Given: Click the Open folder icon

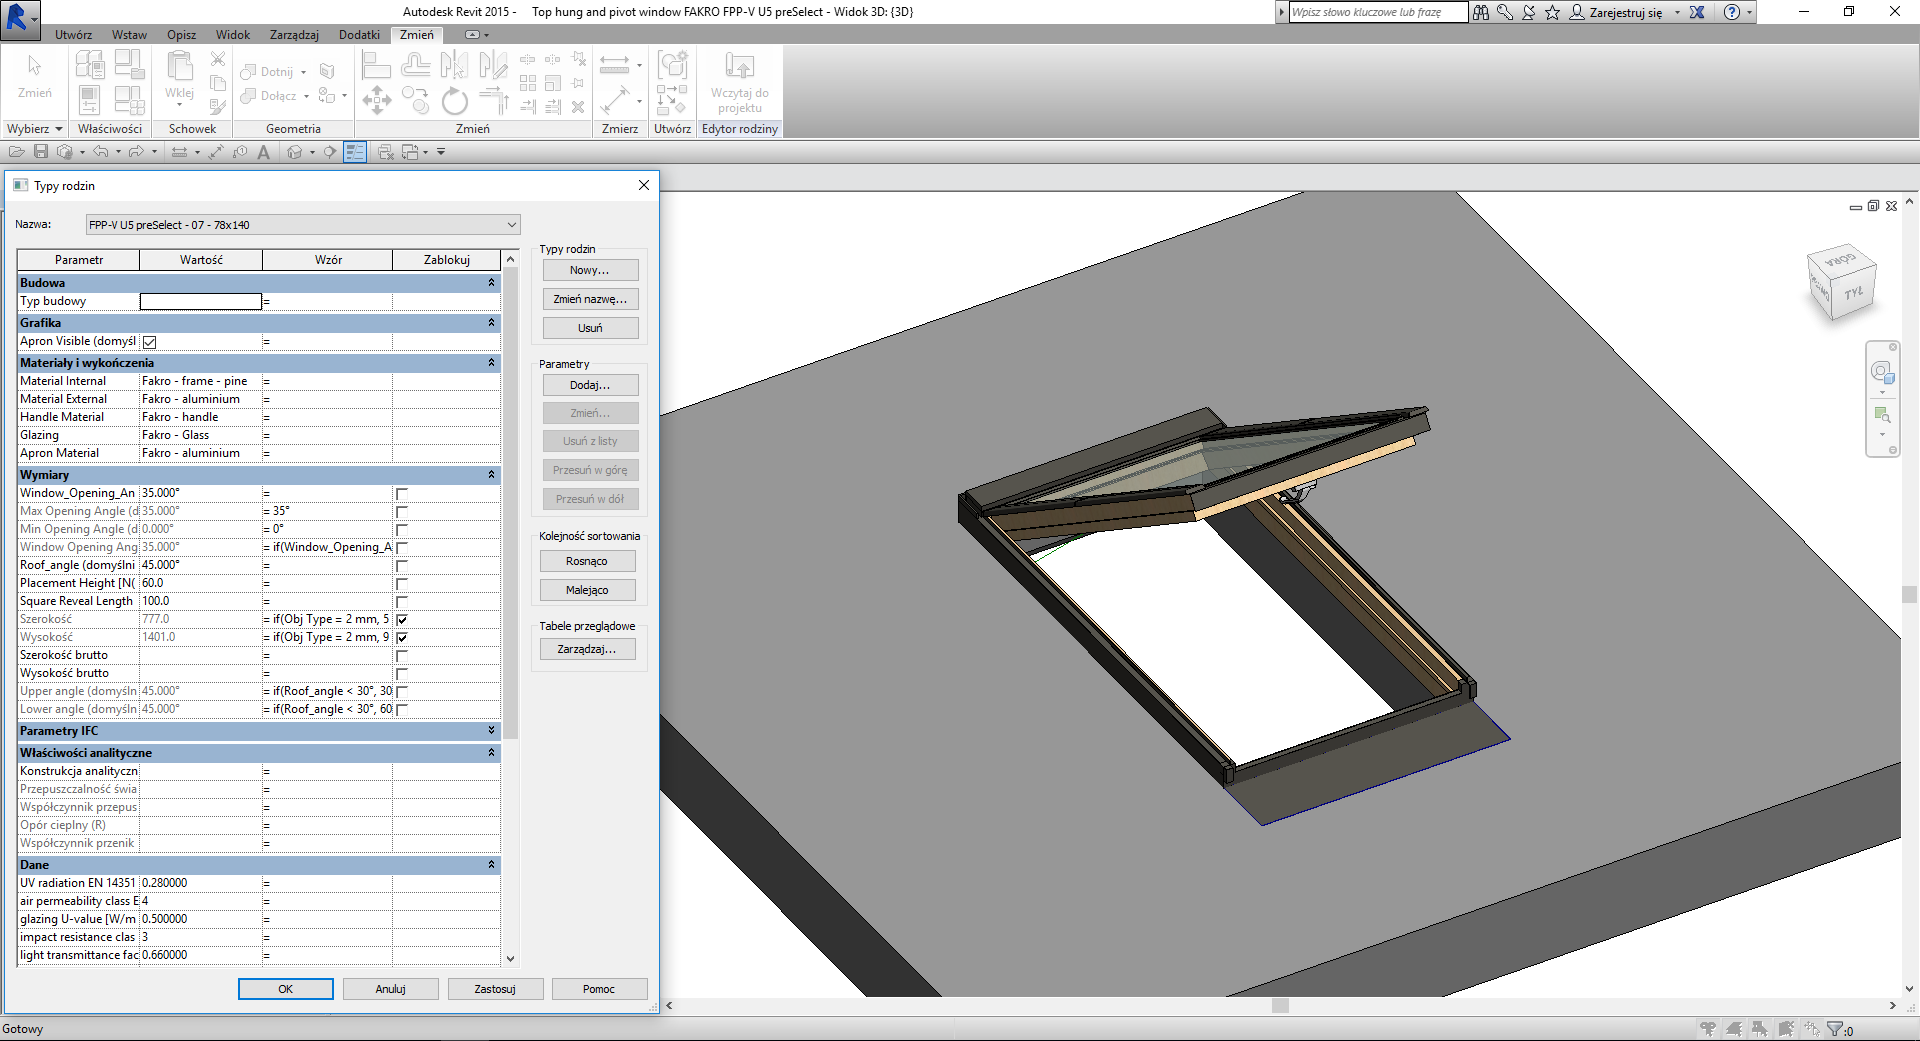Looking at the screenshot, I should coord(16,152).
